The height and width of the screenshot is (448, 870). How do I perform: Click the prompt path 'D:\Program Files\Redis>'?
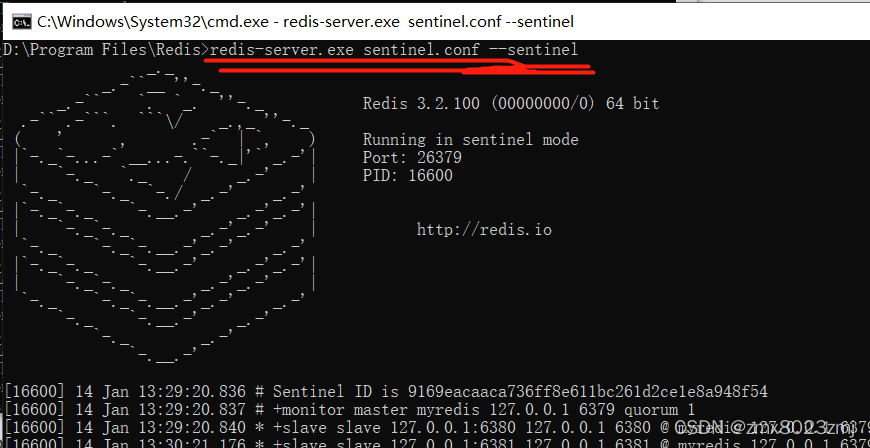[107, 50]
